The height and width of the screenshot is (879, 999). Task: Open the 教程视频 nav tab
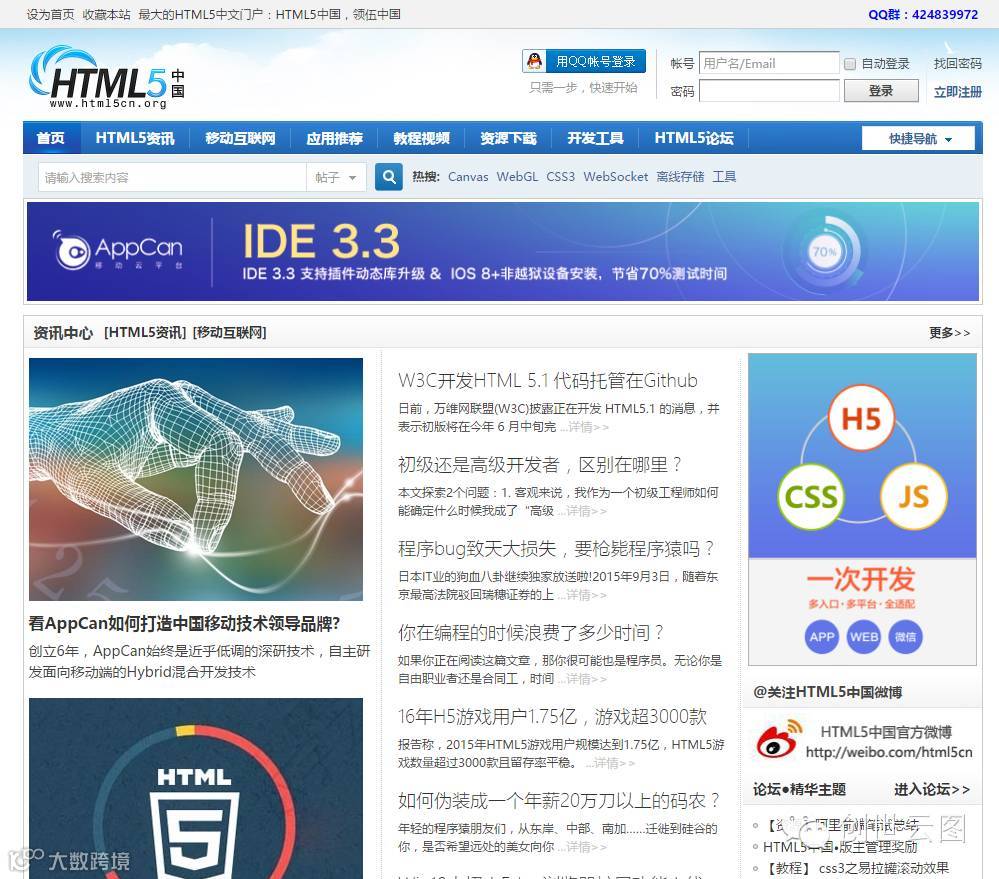[421, 138]
